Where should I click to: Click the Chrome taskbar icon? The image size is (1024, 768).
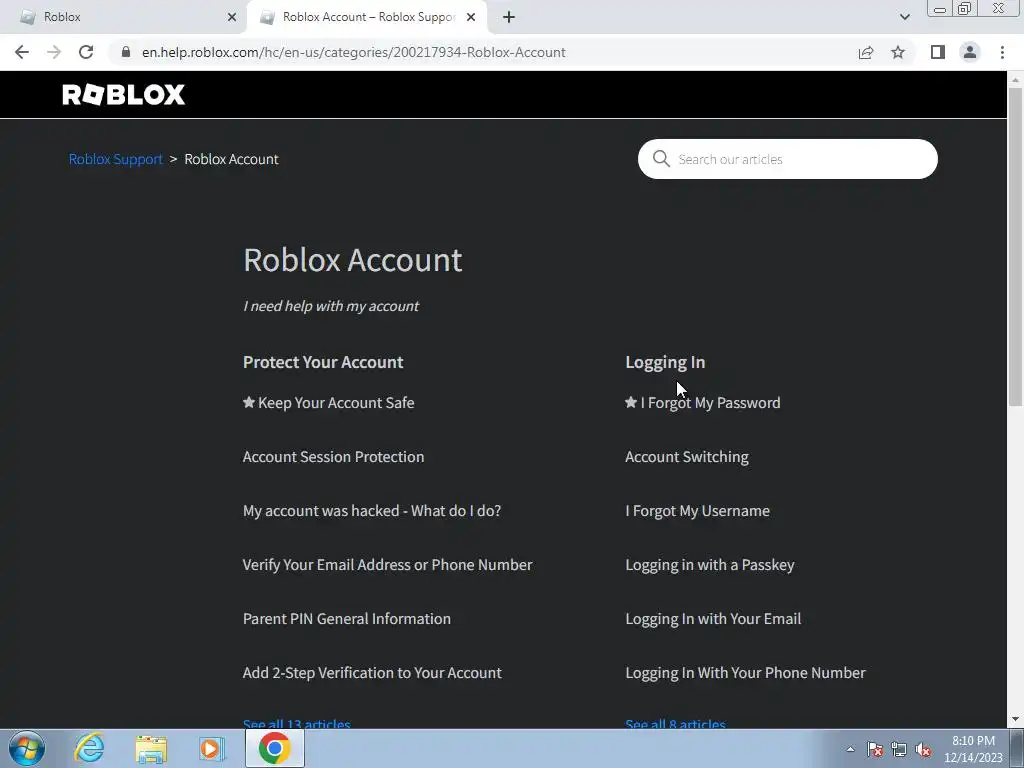[274, 748]
